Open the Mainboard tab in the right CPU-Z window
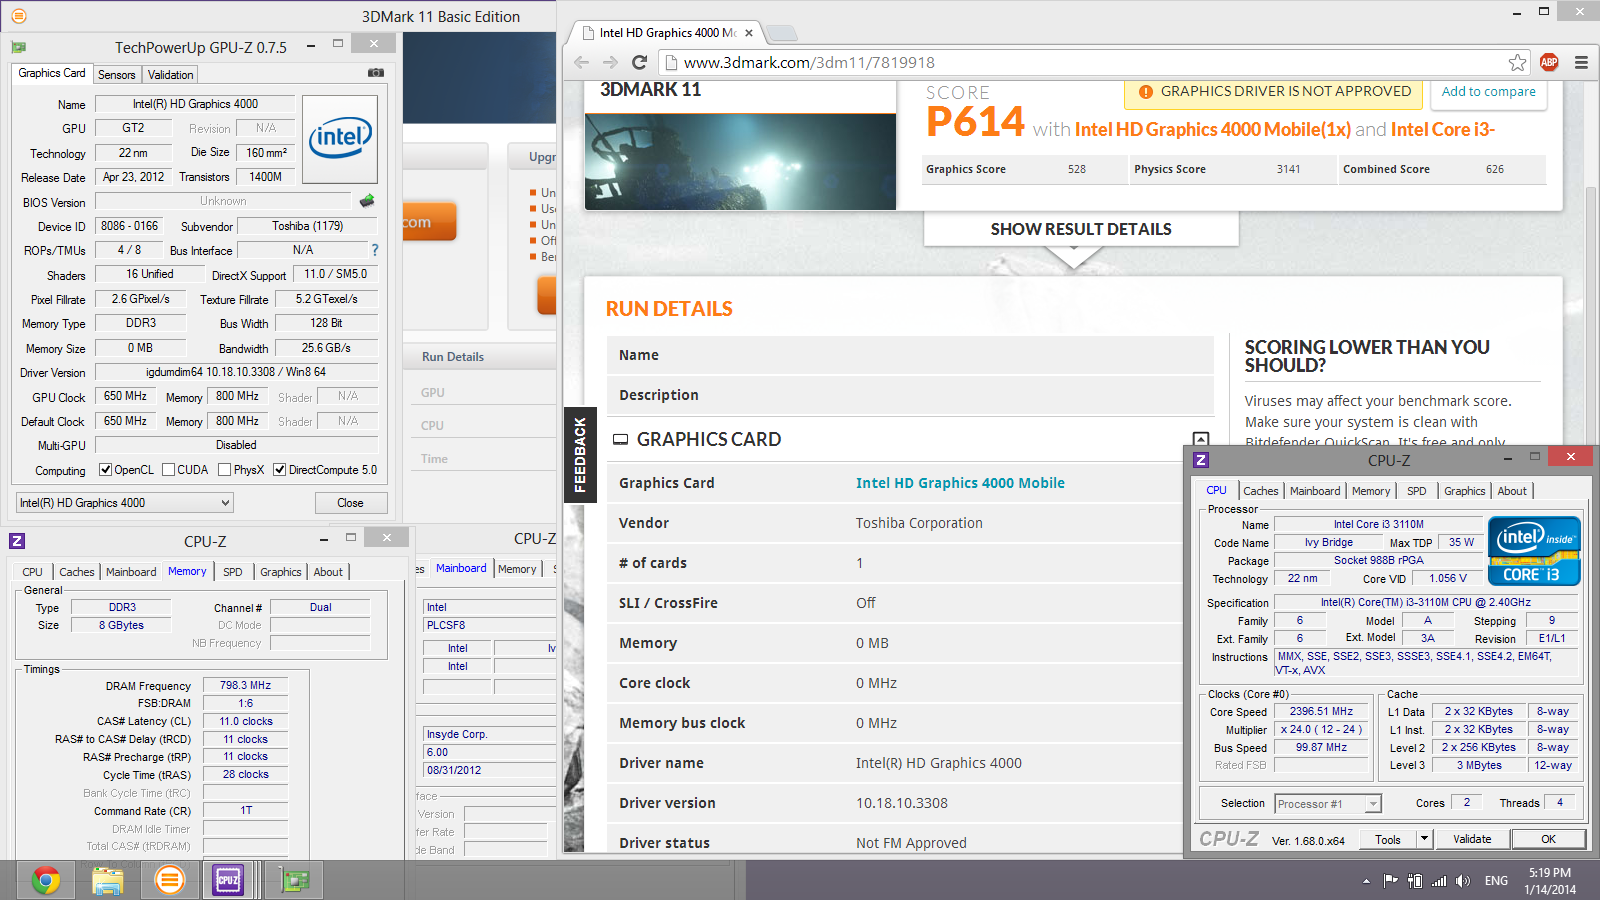 coord(1315,491)
